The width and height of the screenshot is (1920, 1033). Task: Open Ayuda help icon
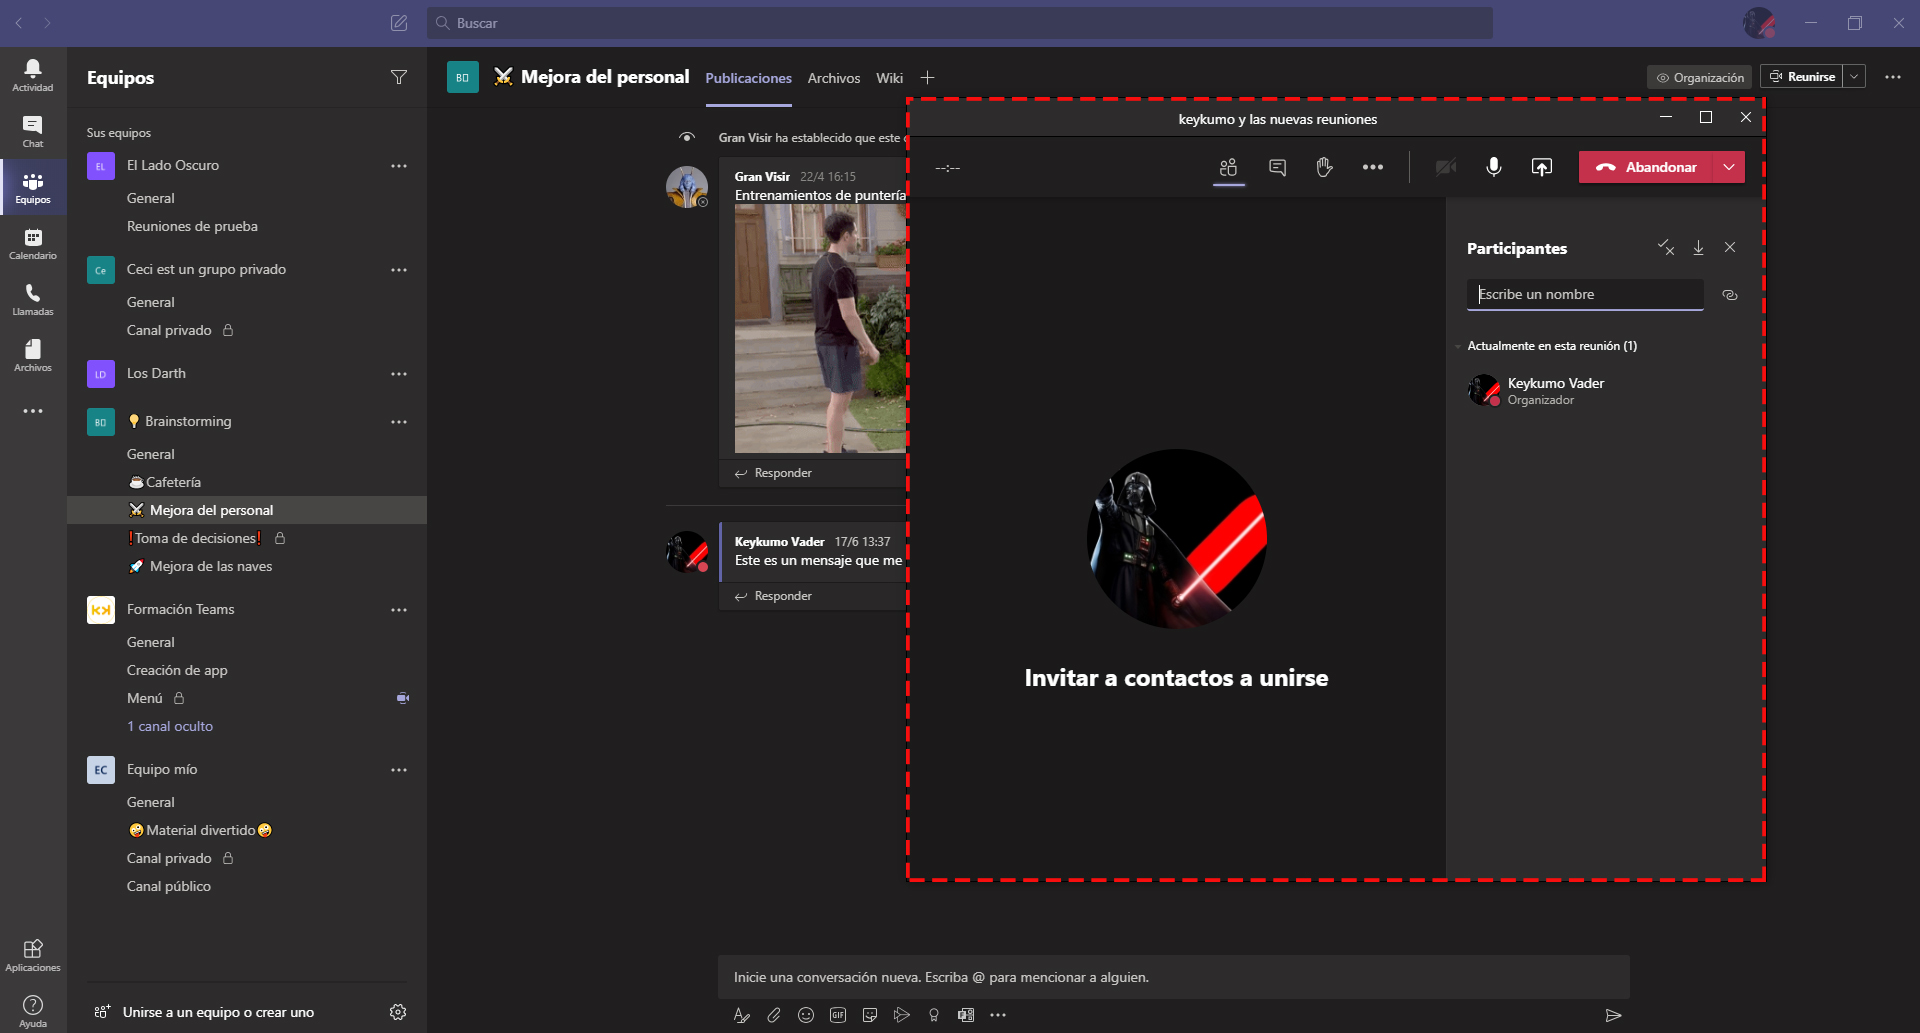coord(33,1010)
